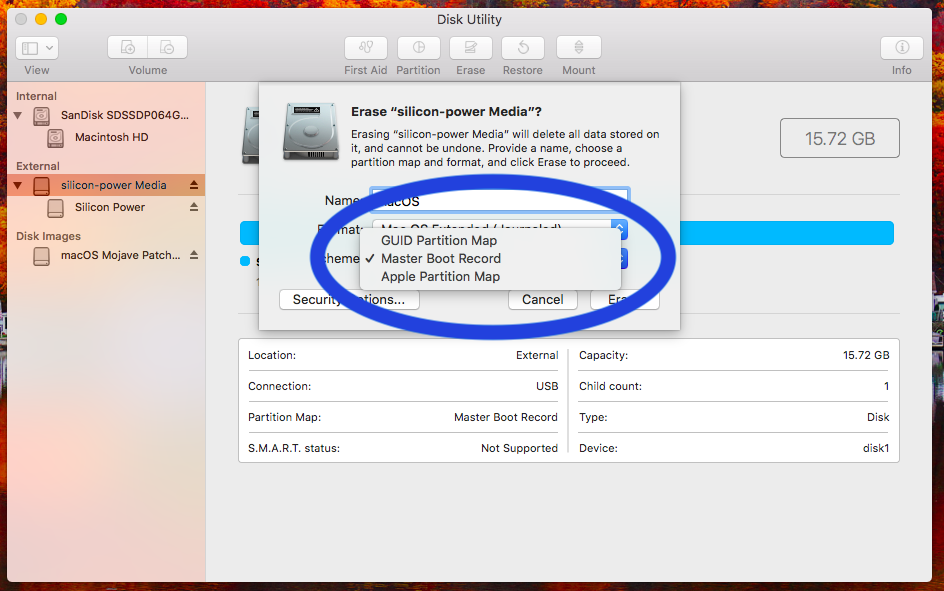Screen dimensions: 944x591
Task: Click the Macintosh HD drive icon
Action: (x=55, y=138)
